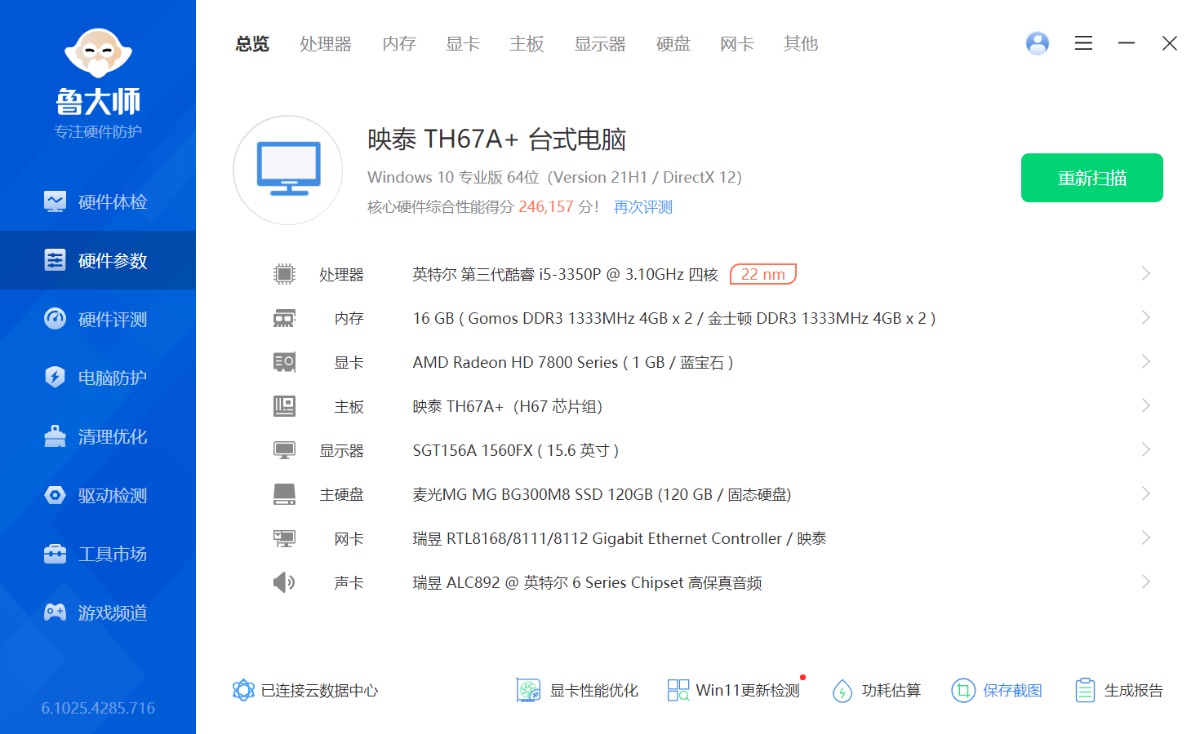Screen dimensions: 1200x734
Task: Click the 网卡 network adapter icon
Action: click(x=284, y=538)
